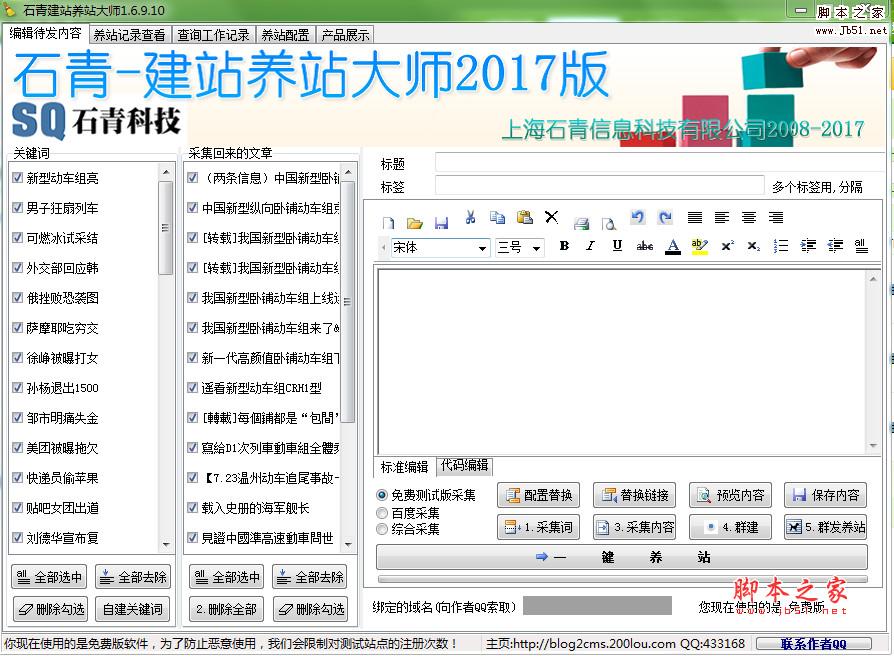Viewport: 894px width, 657px height.
Task: Click the Open folder icon
Action: coord(414,220)
